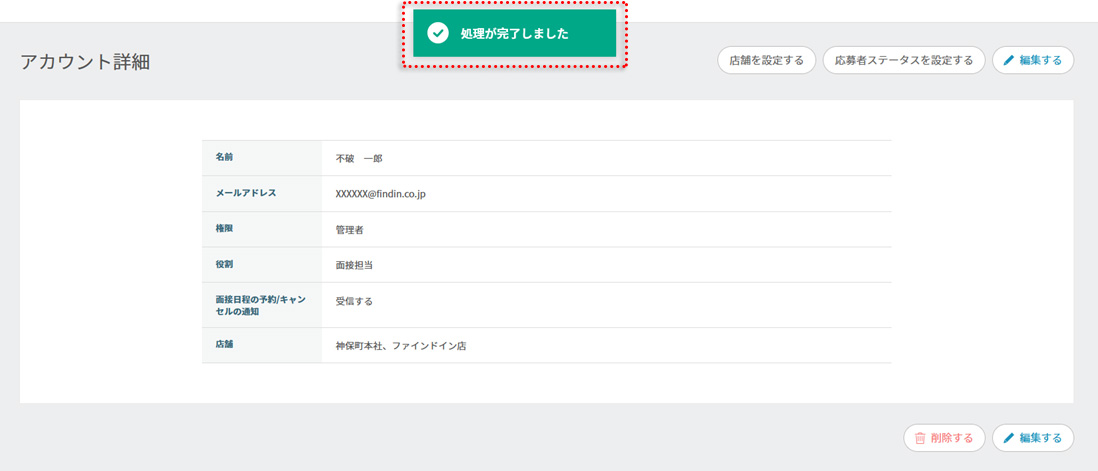
Task: Click the 管理者 permission value
Action: (350, 230)
